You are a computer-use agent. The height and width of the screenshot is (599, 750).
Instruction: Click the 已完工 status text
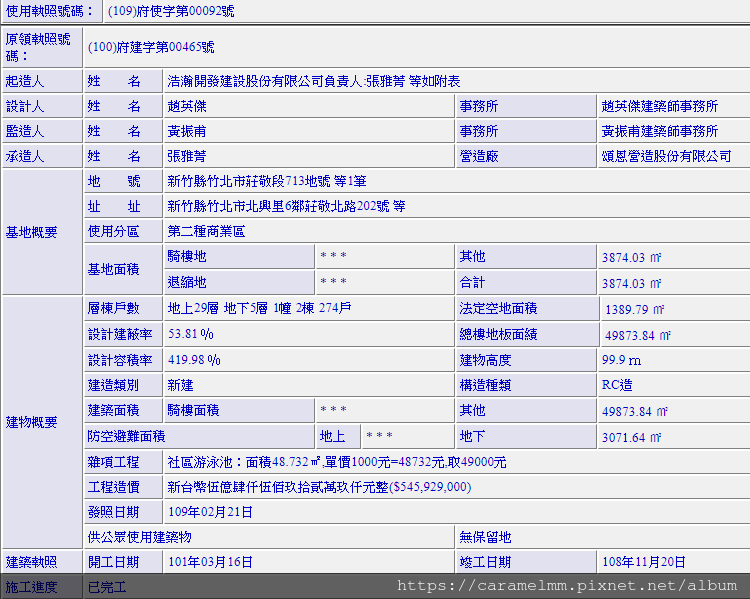(x=107, y=587)
